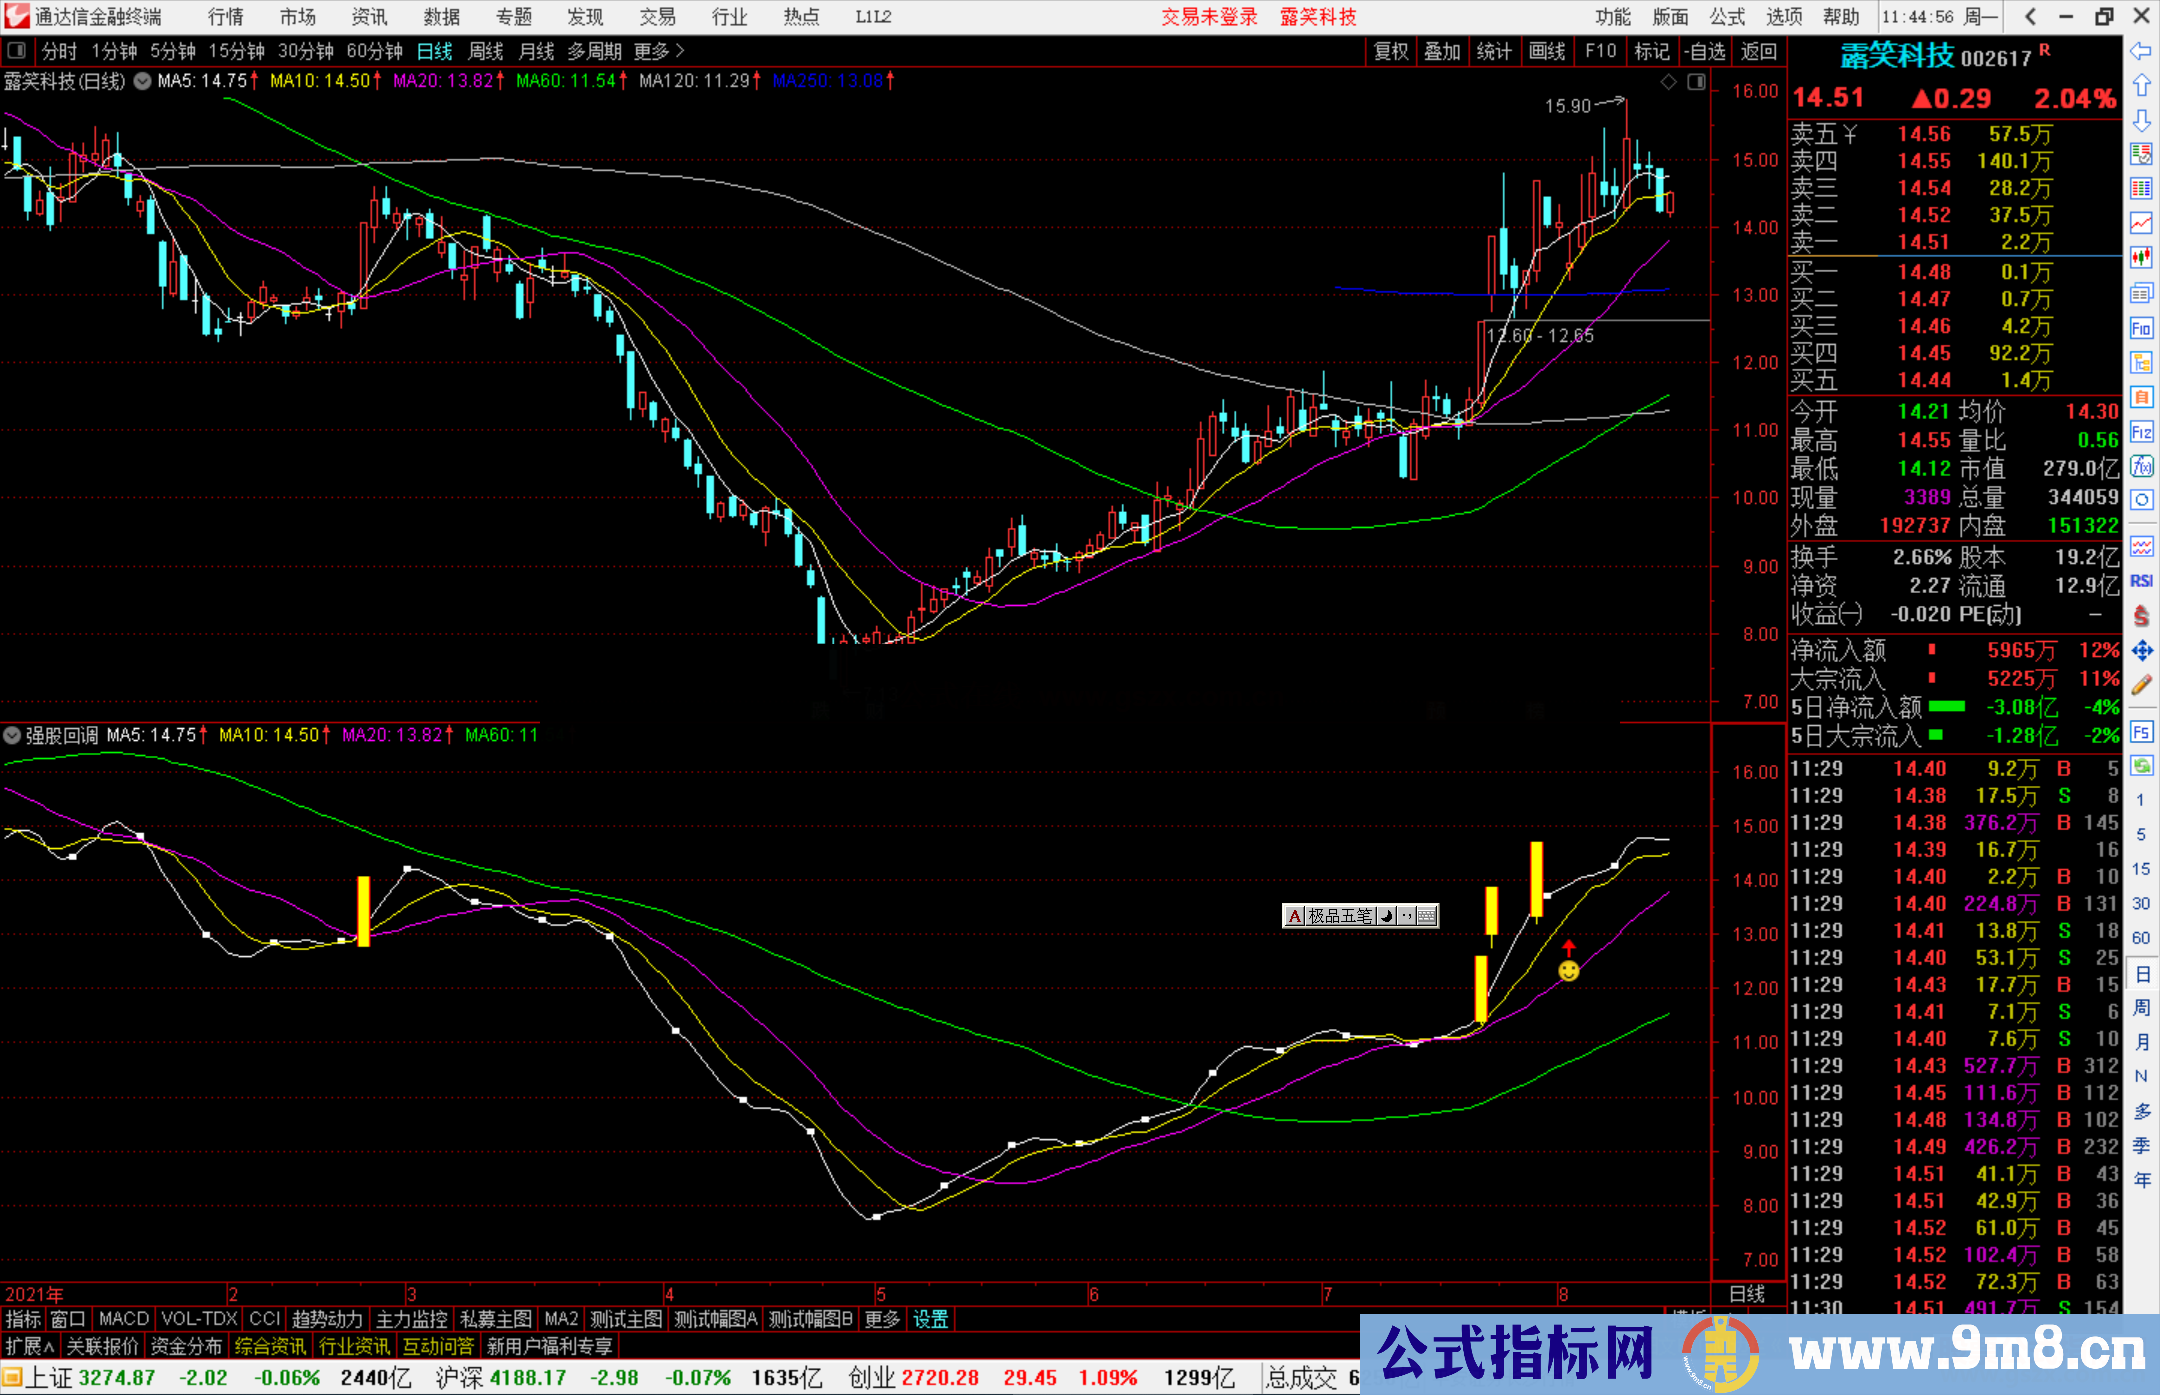
Task: Click the 设置 indicator settings link
Action: 930,1319
